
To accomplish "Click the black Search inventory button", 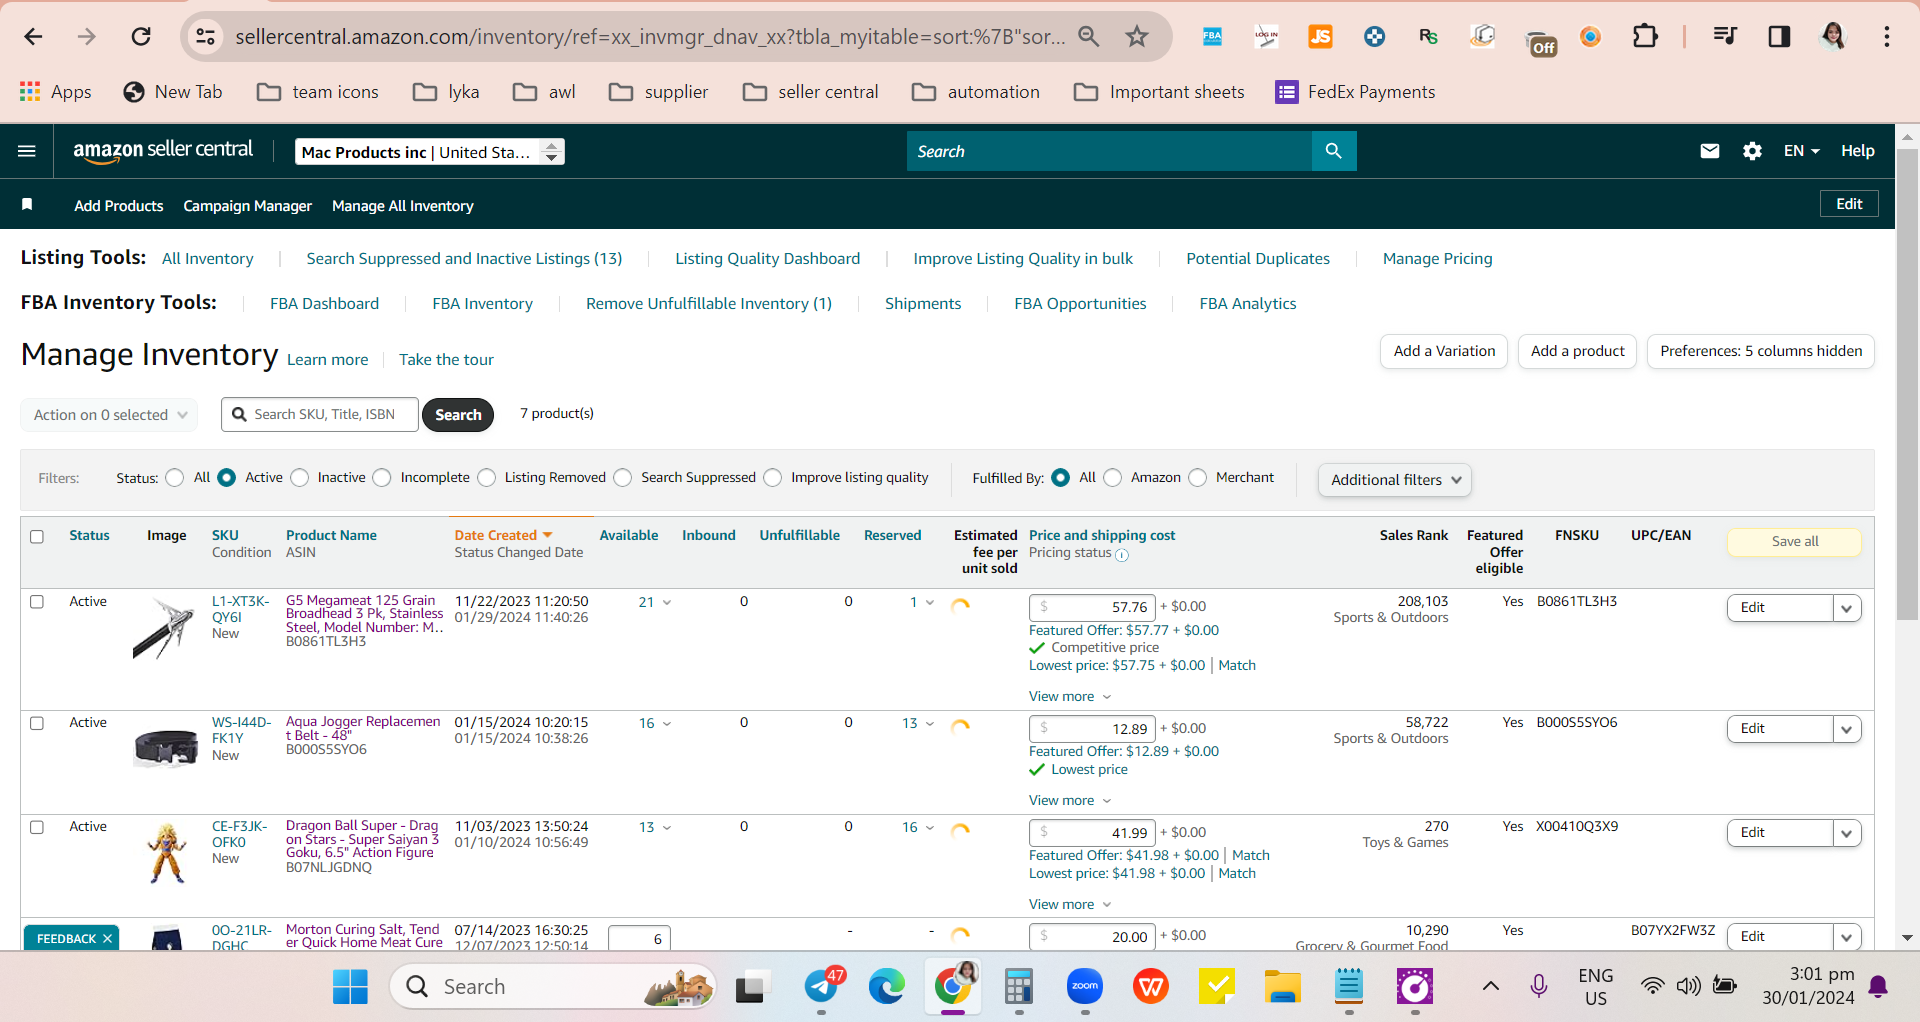I will [458, 415].
